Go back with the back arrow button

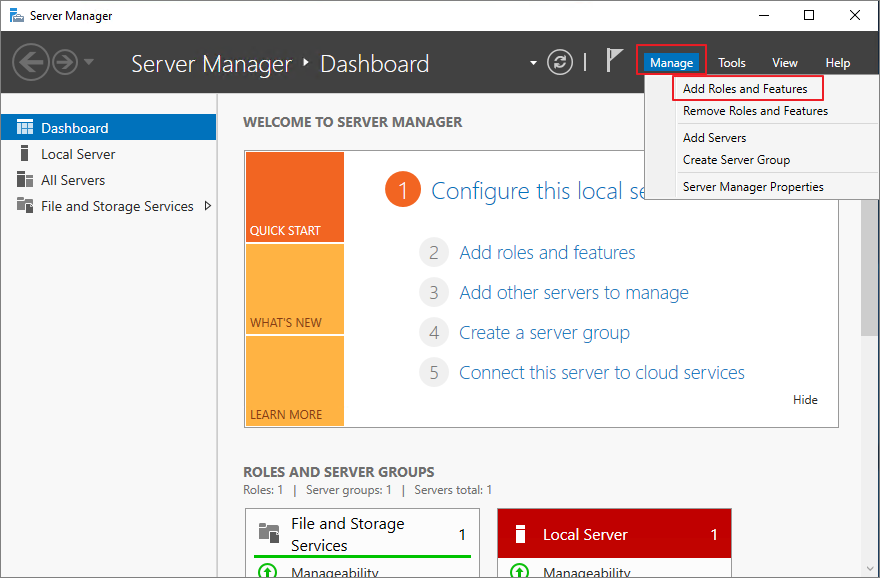coord(30,62)
